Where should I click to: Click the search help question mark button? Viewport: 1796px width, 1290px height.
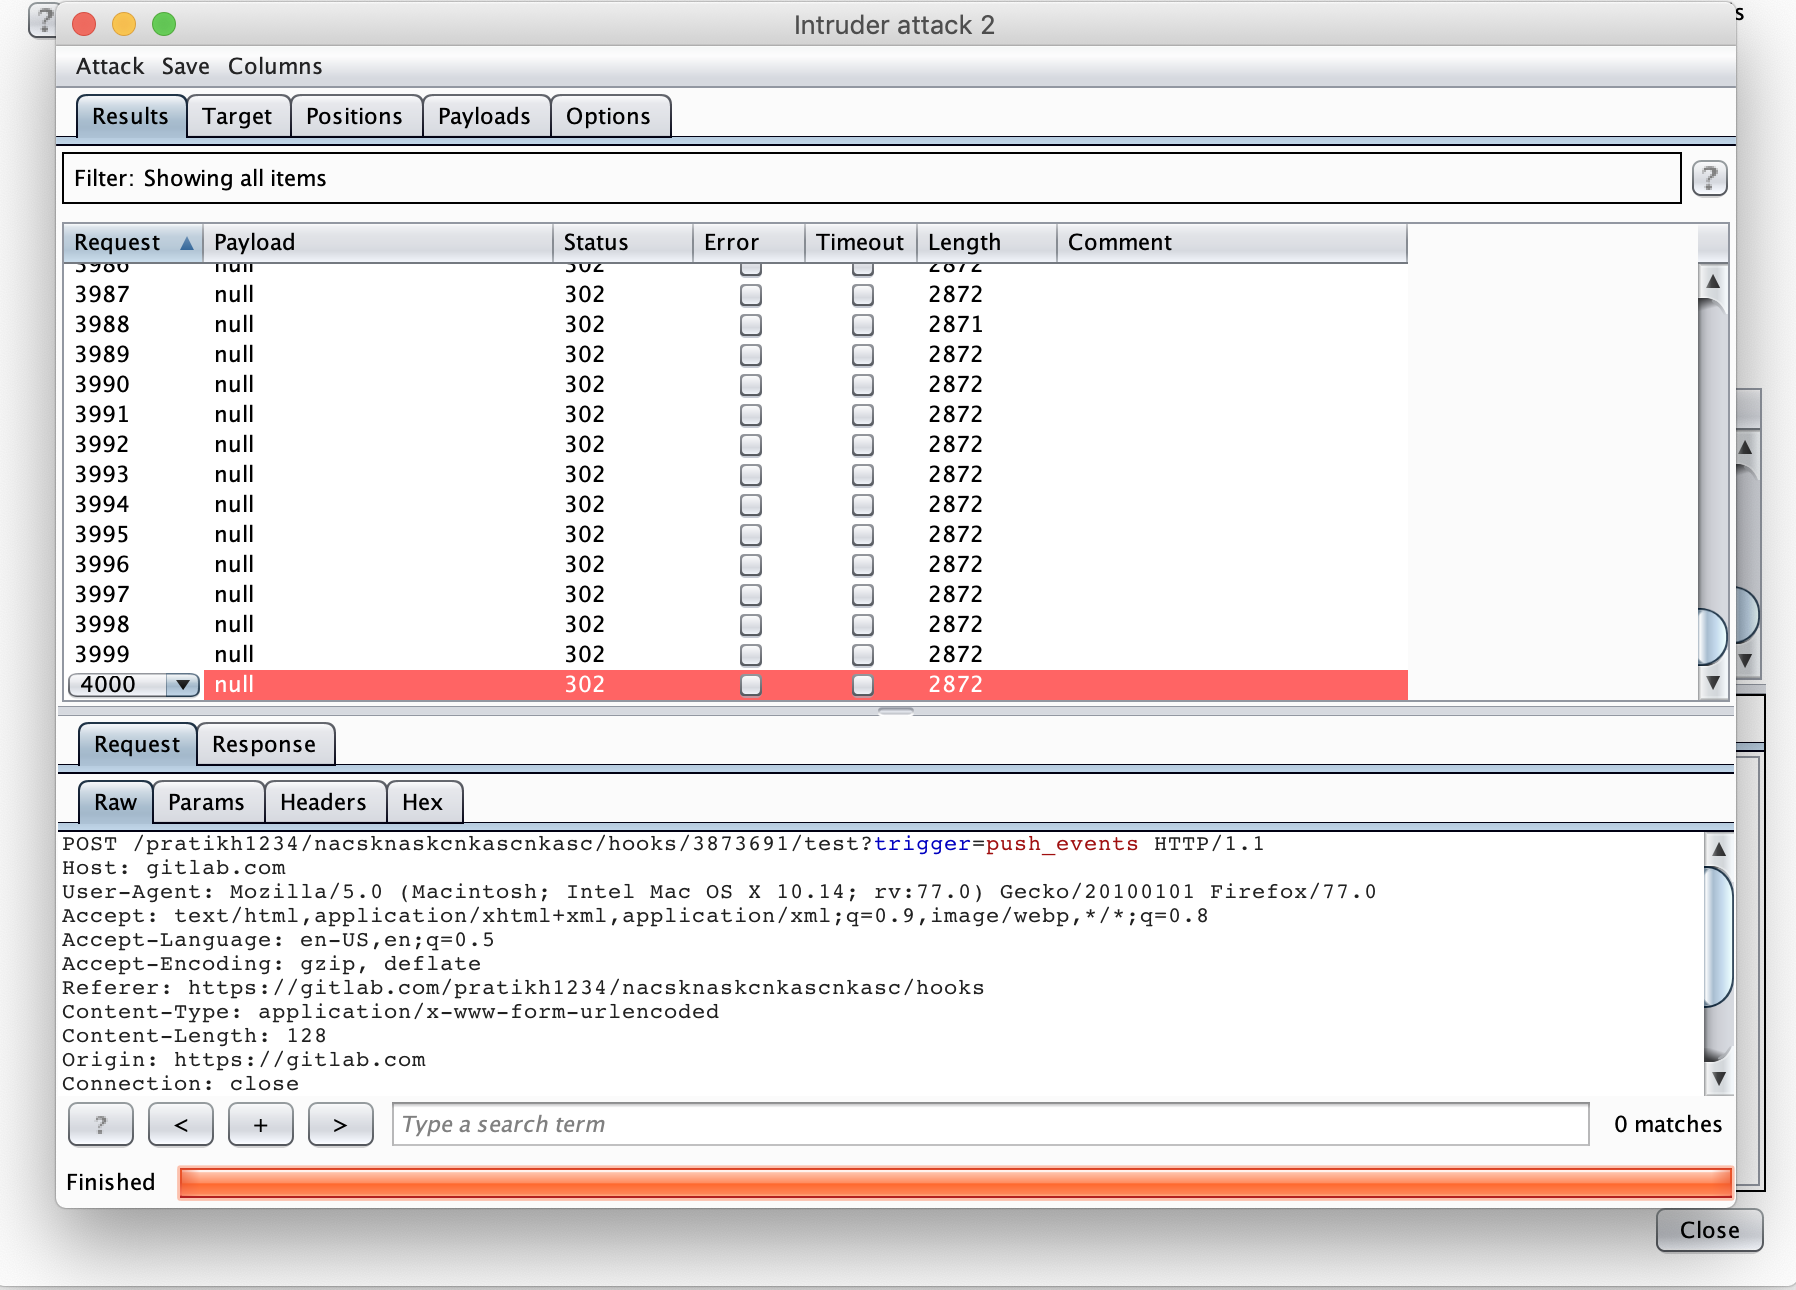100,1125
